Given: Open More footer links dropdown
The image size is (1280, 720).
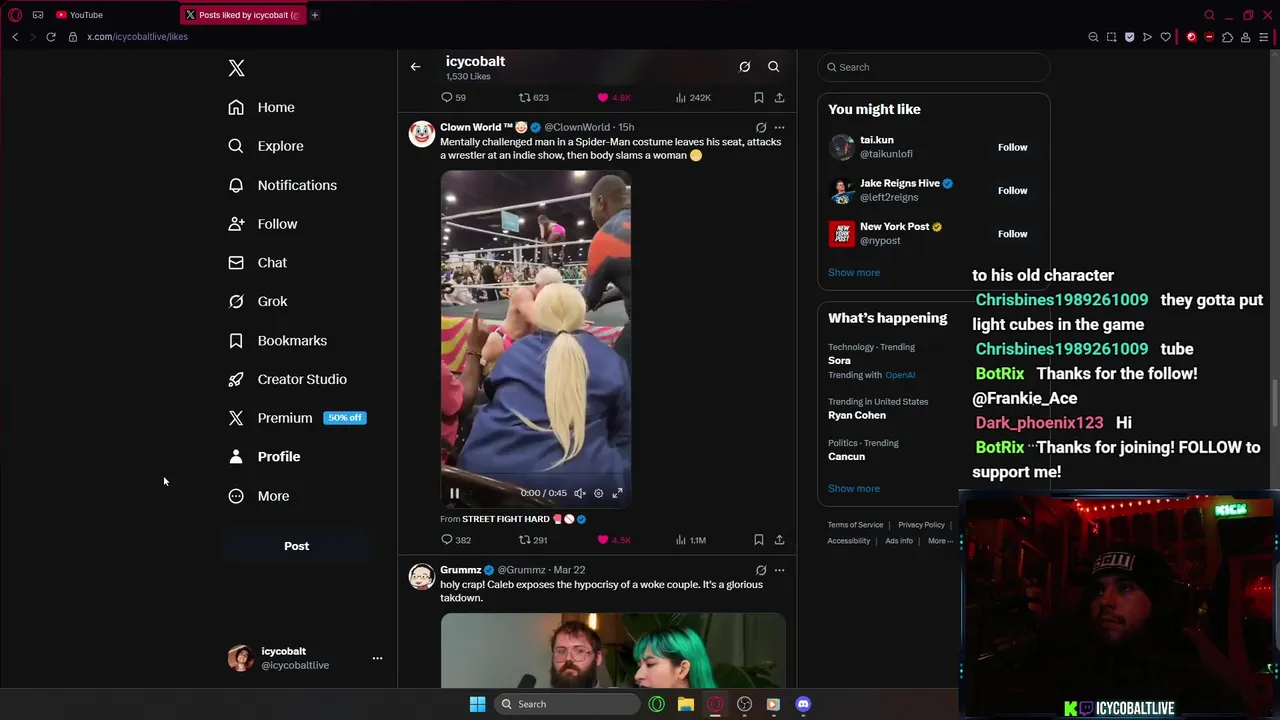Looking at the screenshot, I should tap(940, 541).
